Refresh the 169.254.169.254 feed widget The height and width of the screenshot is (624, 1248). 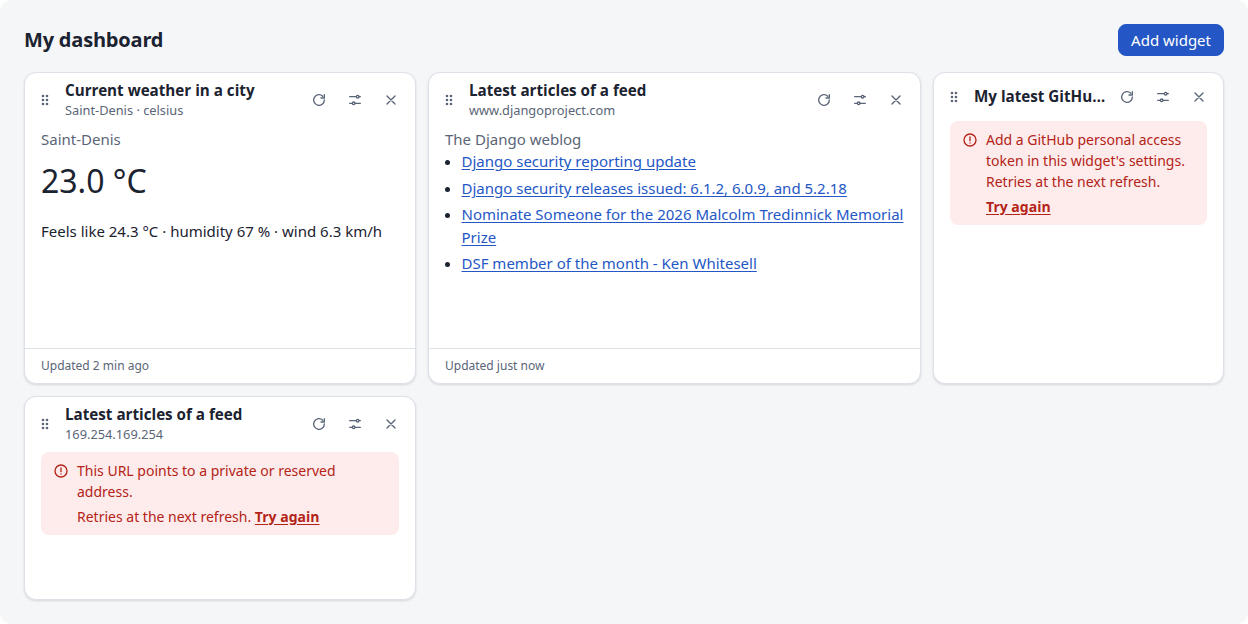(x=319, y=424)
